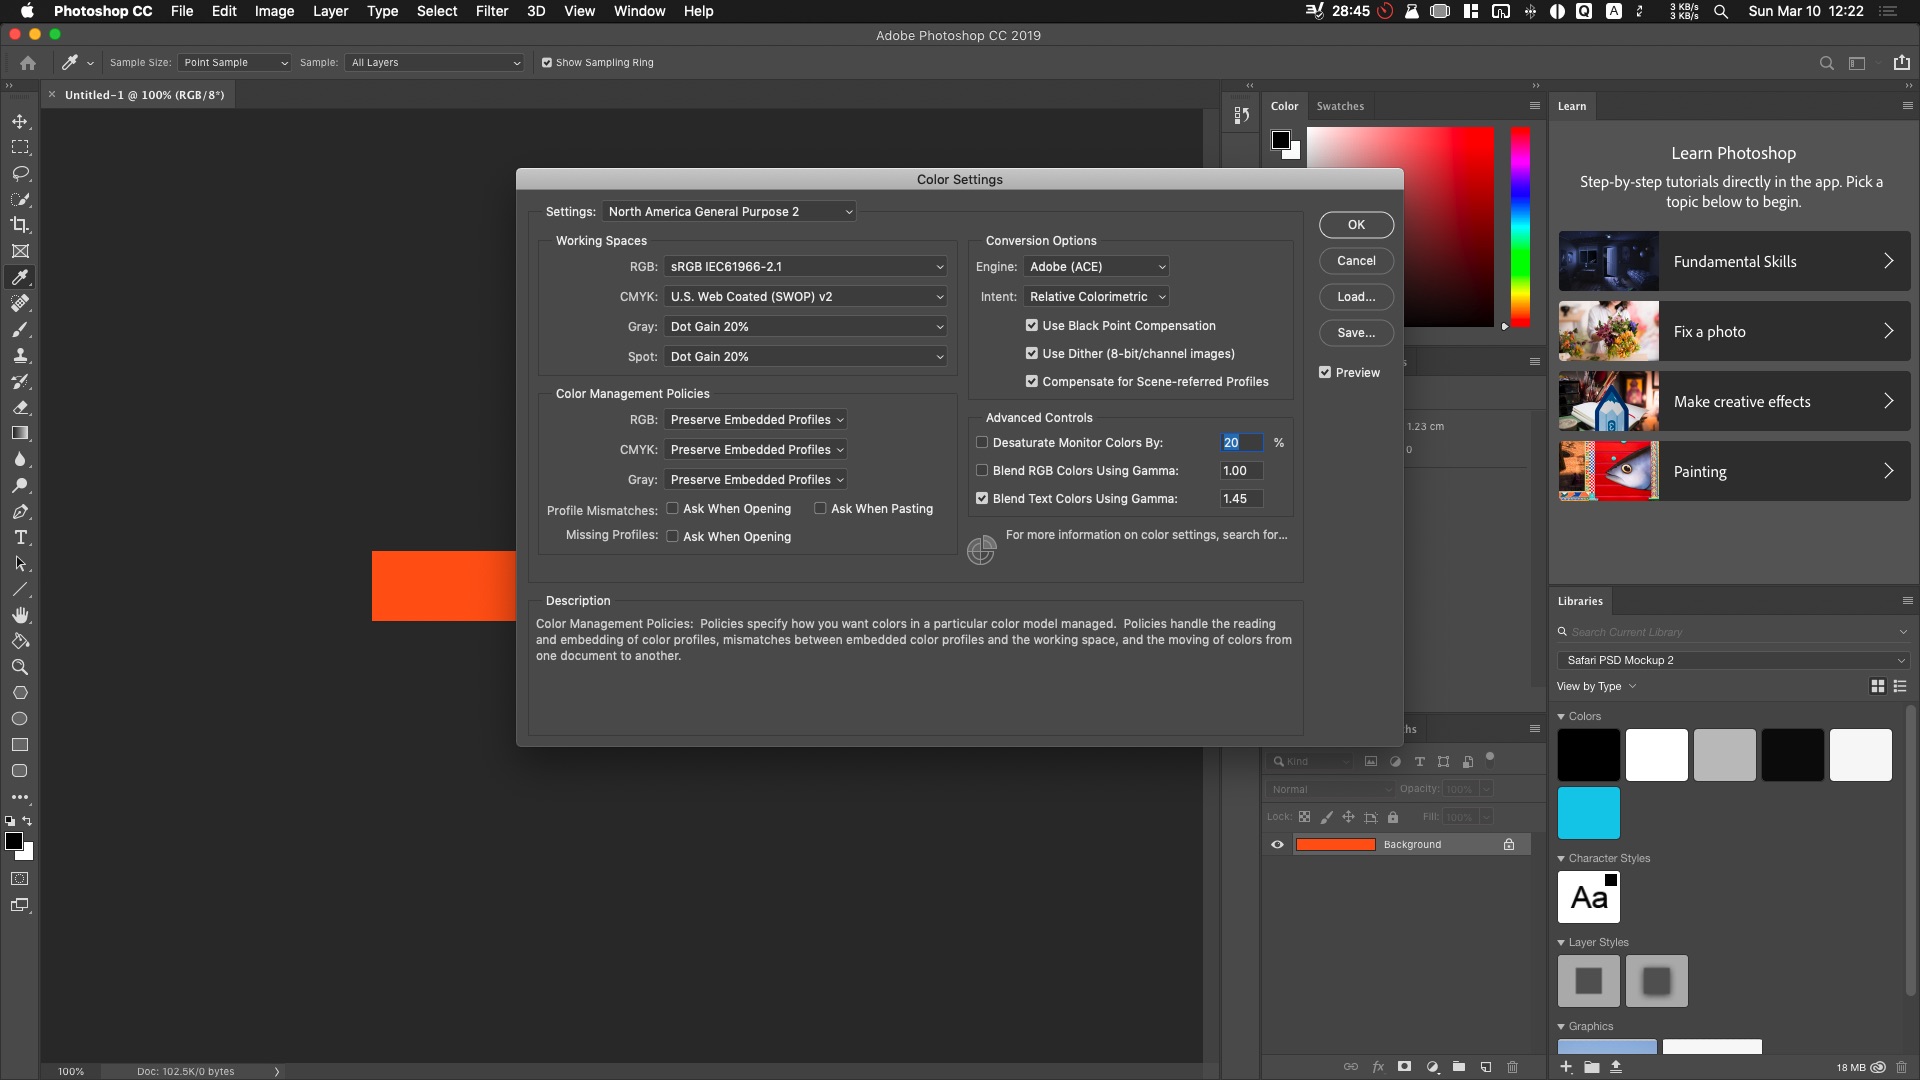Open the Painting tutorial

1734,471
